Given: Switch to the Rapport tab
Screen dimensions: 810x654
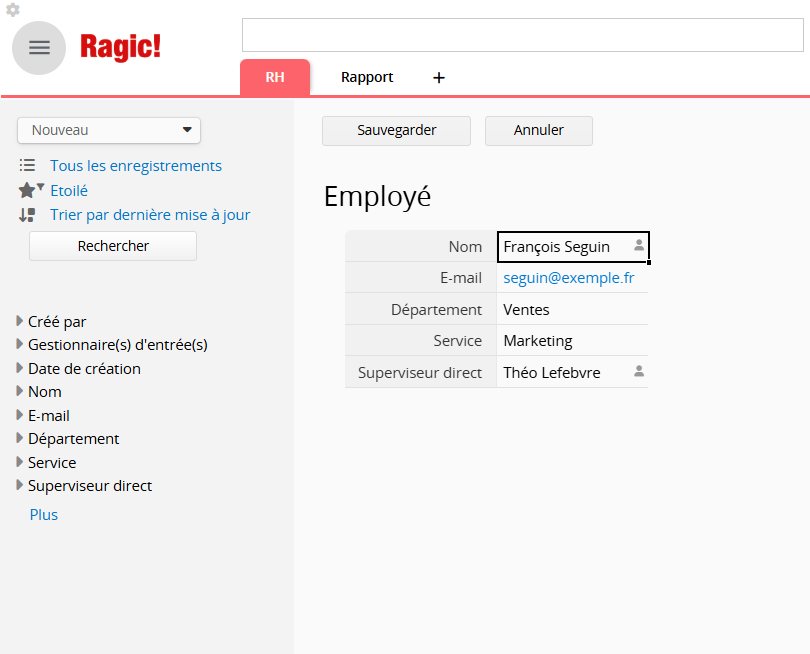Looking at the screenshot, I should 367,77.
